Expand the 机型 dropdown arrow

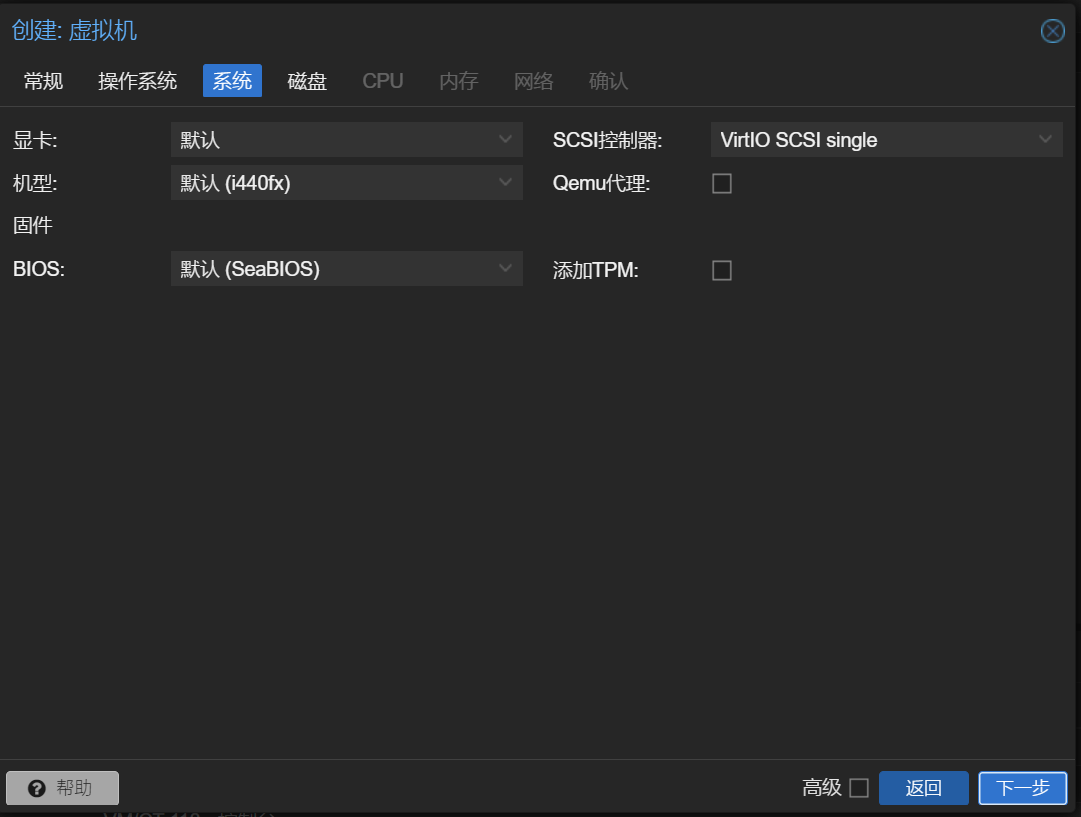(505, 182)
